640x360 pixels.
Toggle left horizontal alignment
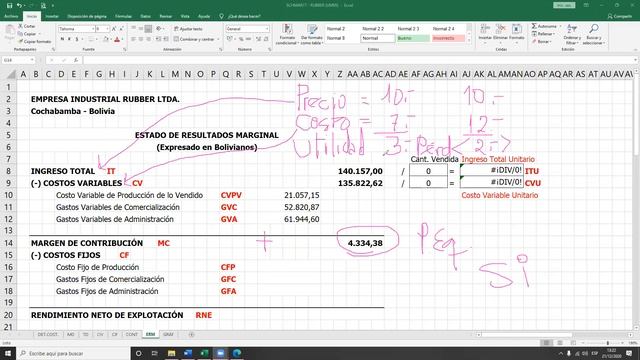(x=133, y=39)
